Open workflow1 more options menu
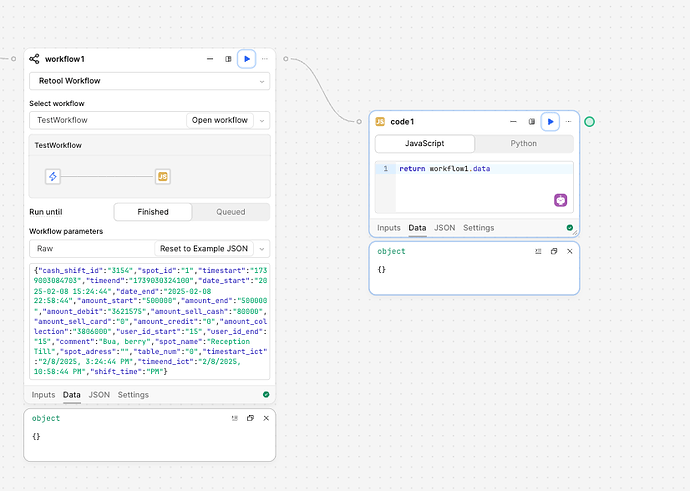 tap(264, 59)
